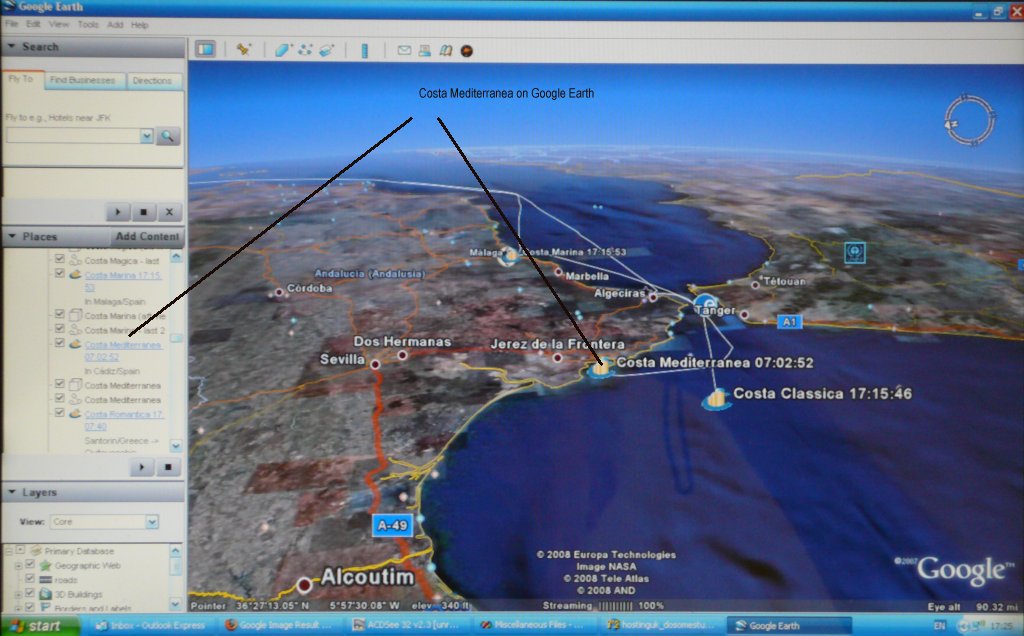The width and height of the screenshot is (1024, 636).
Task: Disable the Borders and Labels layer checkbox
Action: (x=29, y=607)
